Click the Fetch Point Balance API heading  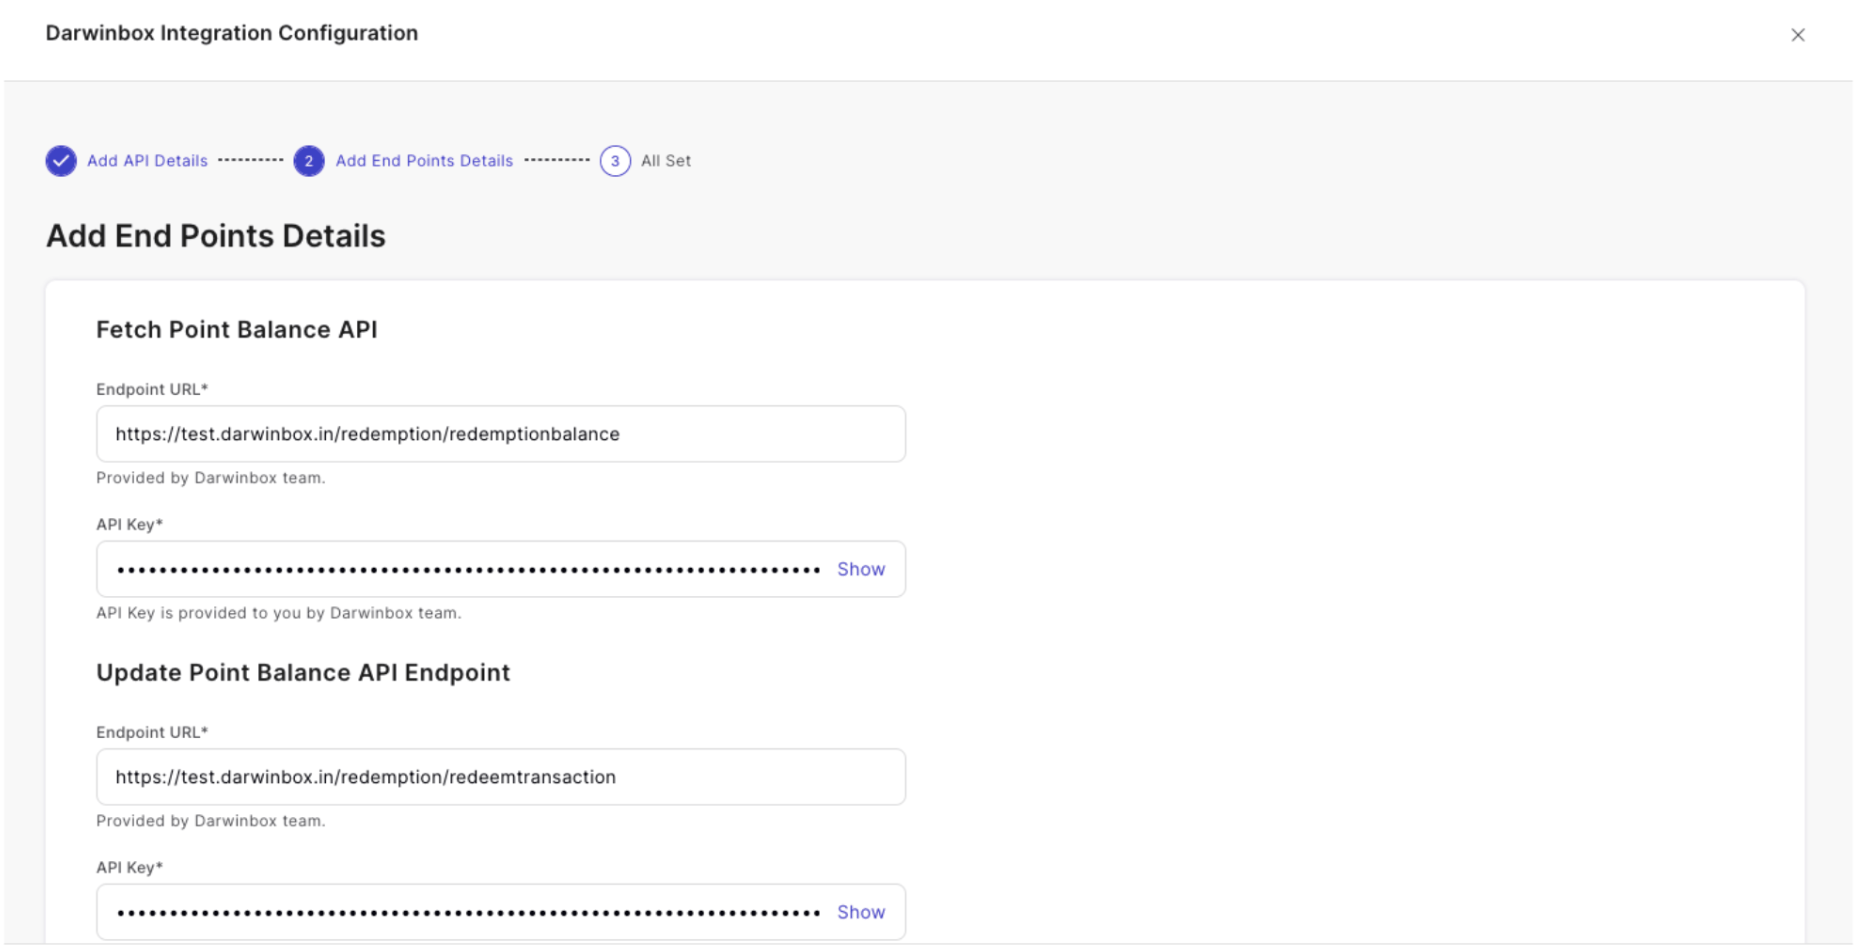coord(237,330)
